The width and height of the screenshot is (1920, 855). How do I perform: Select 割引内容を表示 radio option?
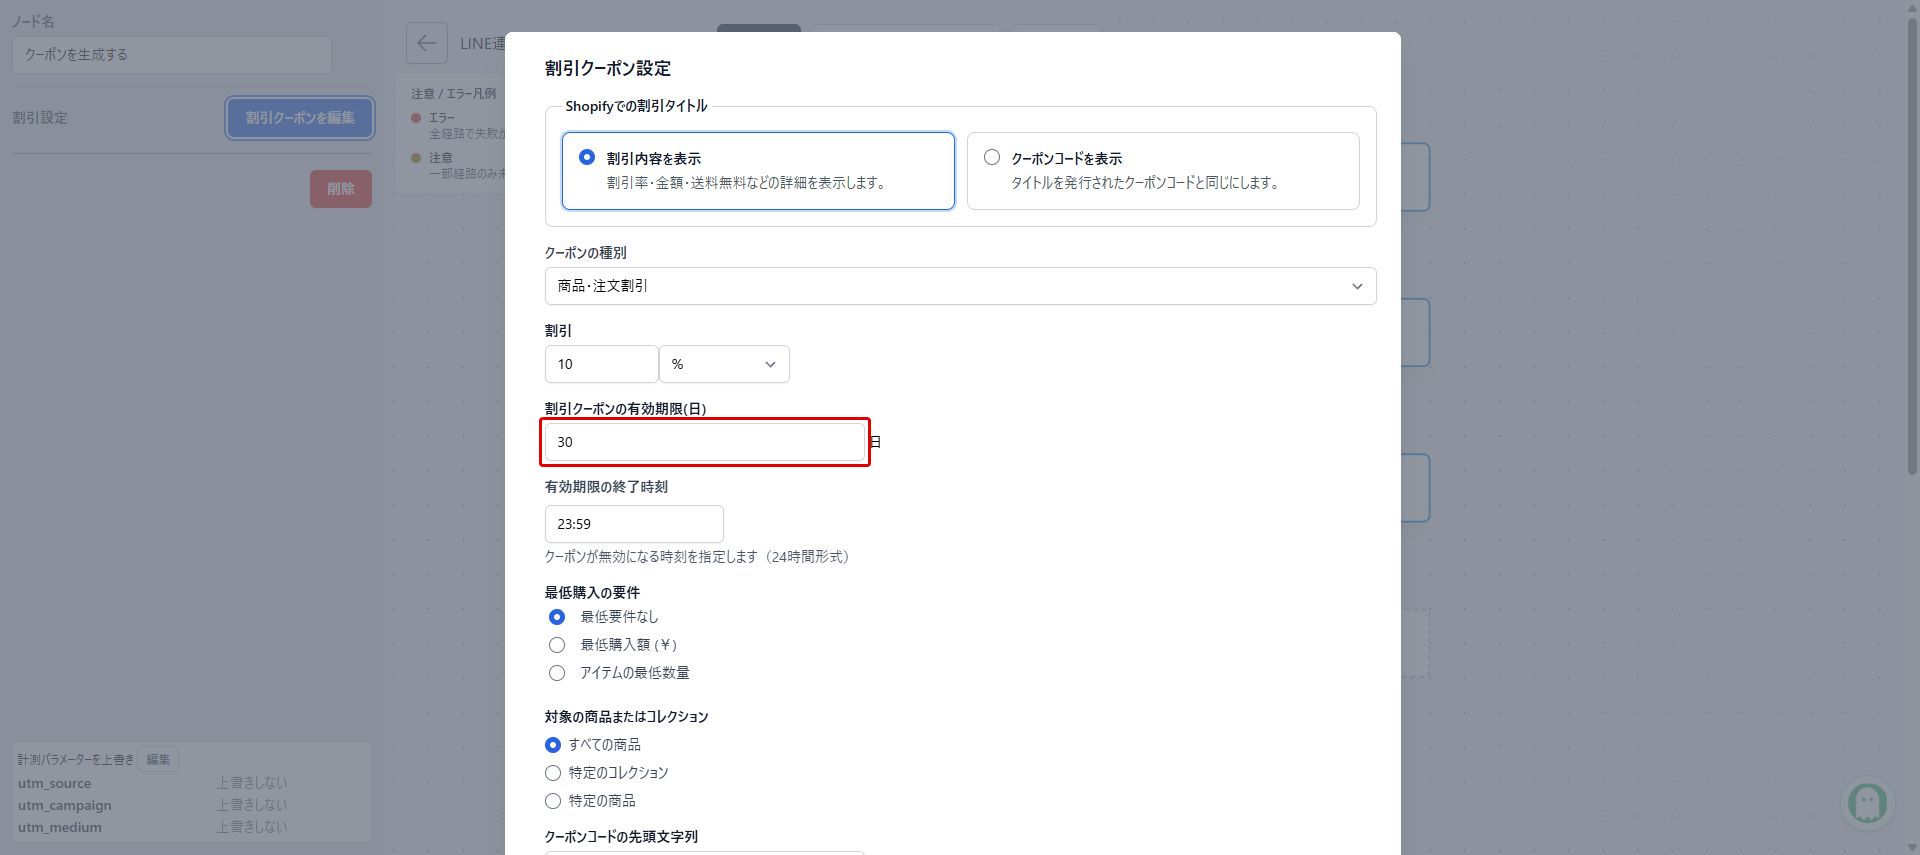tap(587, 157)
